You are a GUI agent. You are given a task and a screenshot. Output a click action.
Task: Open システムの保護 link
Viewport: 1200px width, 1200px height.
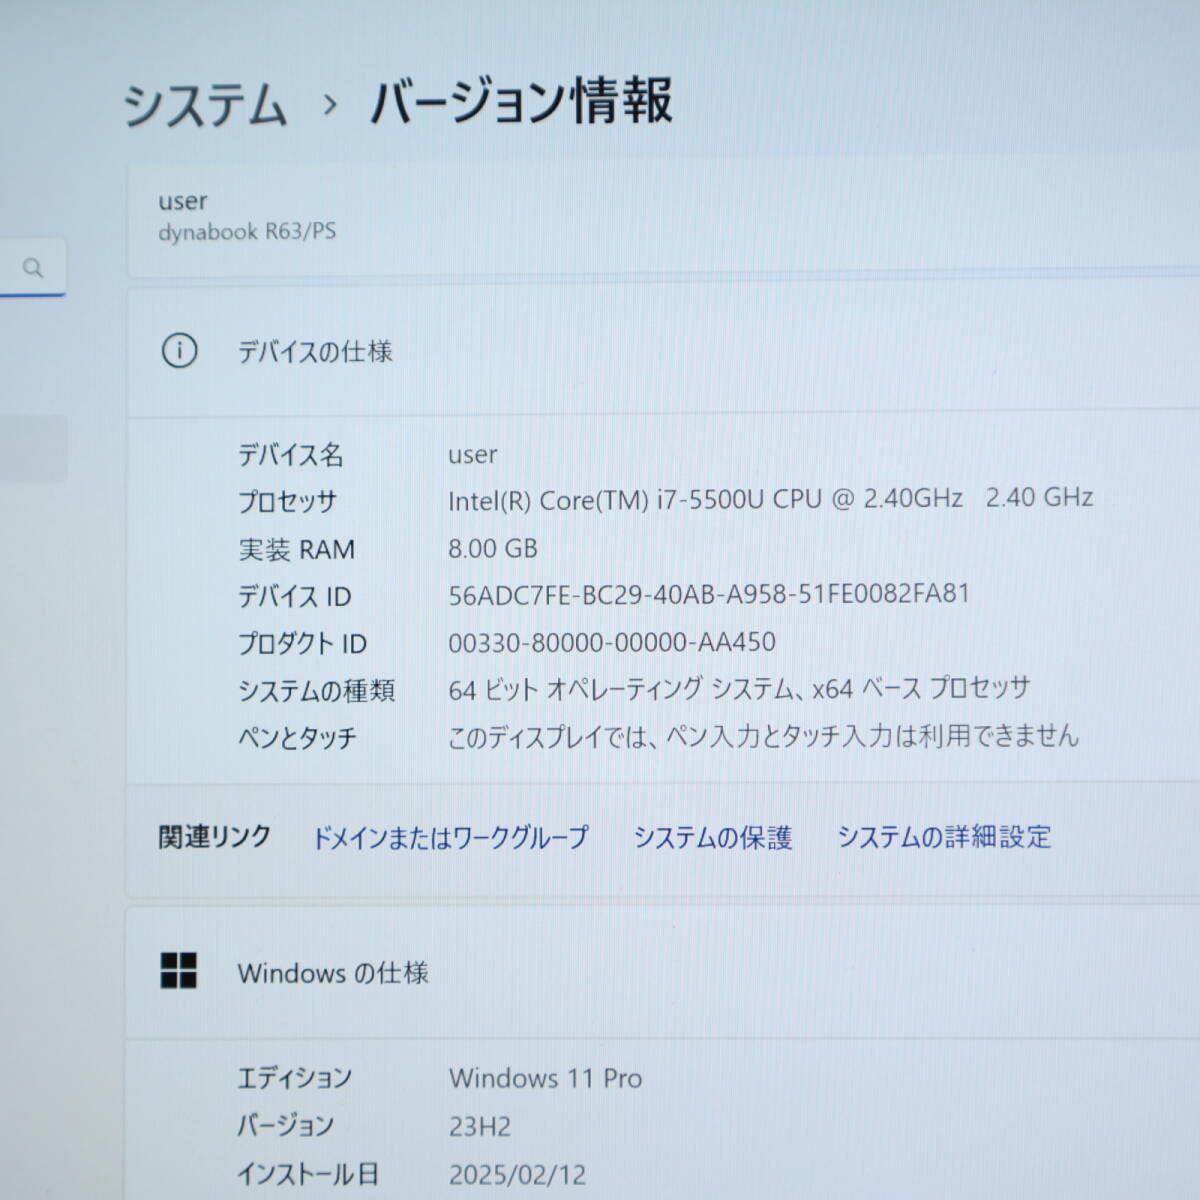(713, 837)
